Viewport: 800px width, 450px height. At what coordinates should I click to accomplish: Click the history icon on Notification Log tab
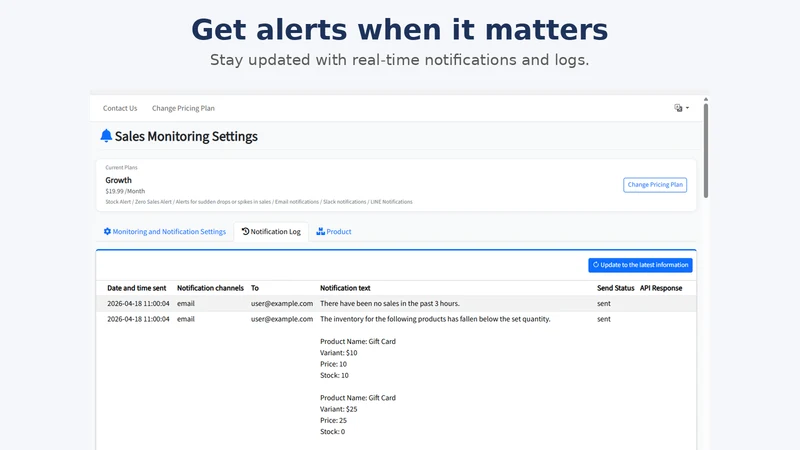point(245,231)
